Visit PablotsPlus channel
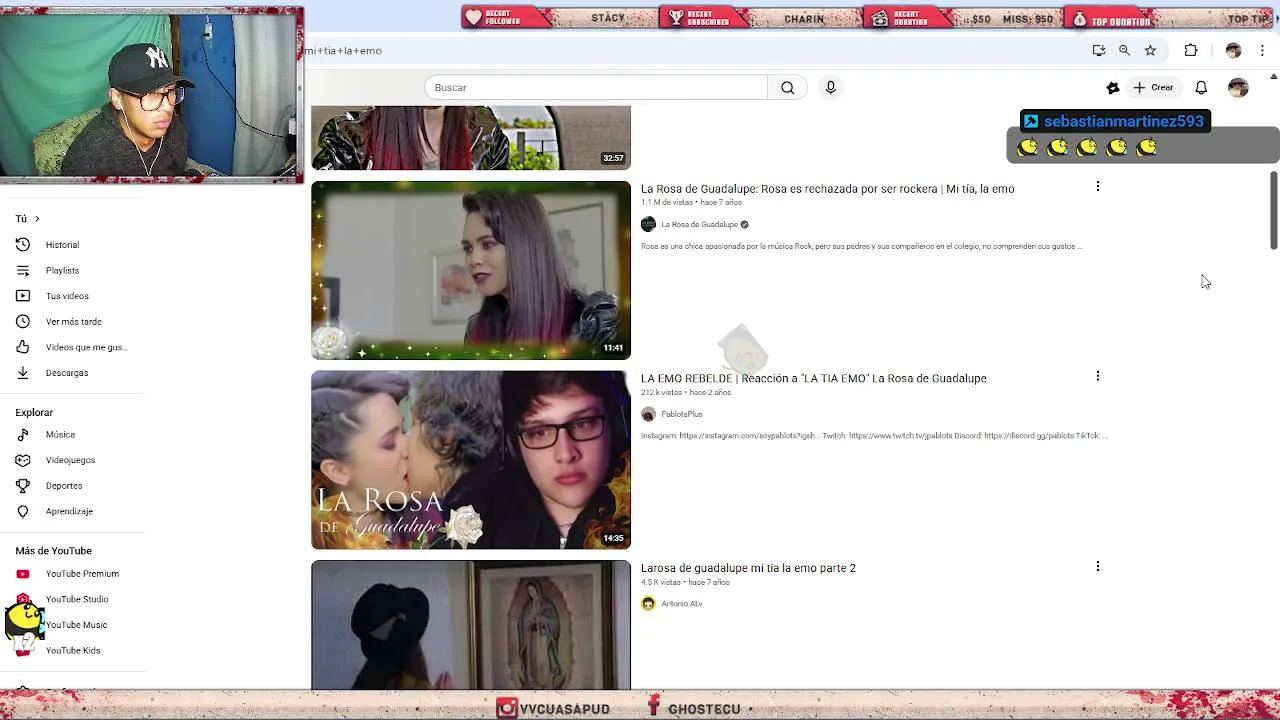Screen dimensions: 1280x720 tap(681, 414)
